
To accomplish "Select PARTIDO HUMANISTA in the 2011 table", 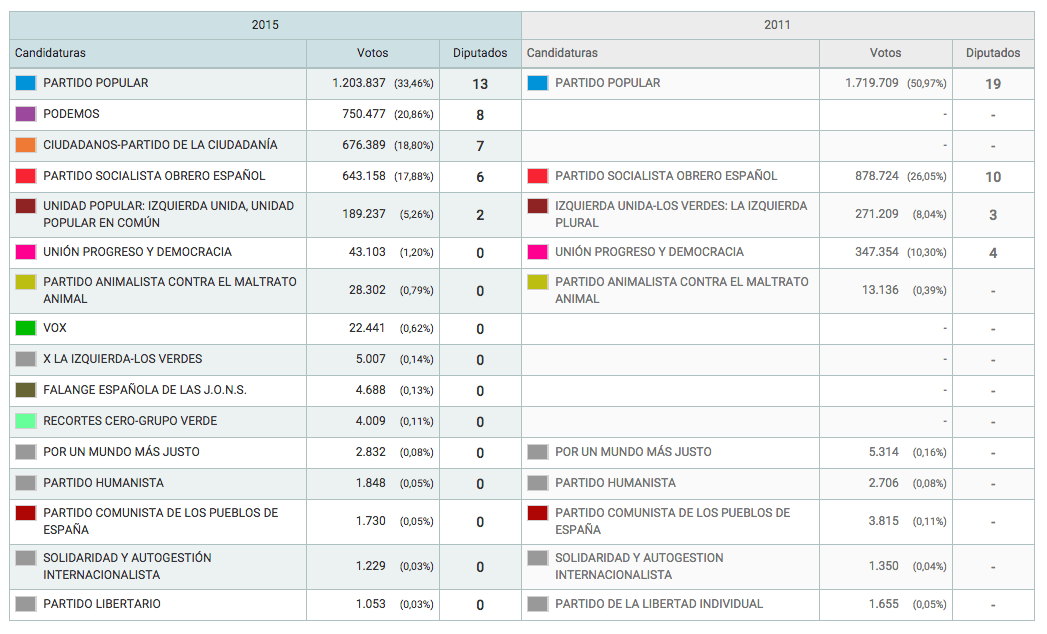I will coord(616,483).
